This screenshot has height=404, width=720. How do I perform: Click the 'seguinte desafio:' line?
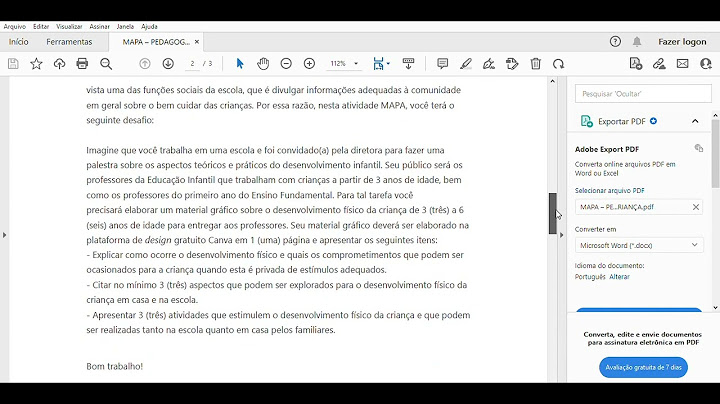click(120, 120)
